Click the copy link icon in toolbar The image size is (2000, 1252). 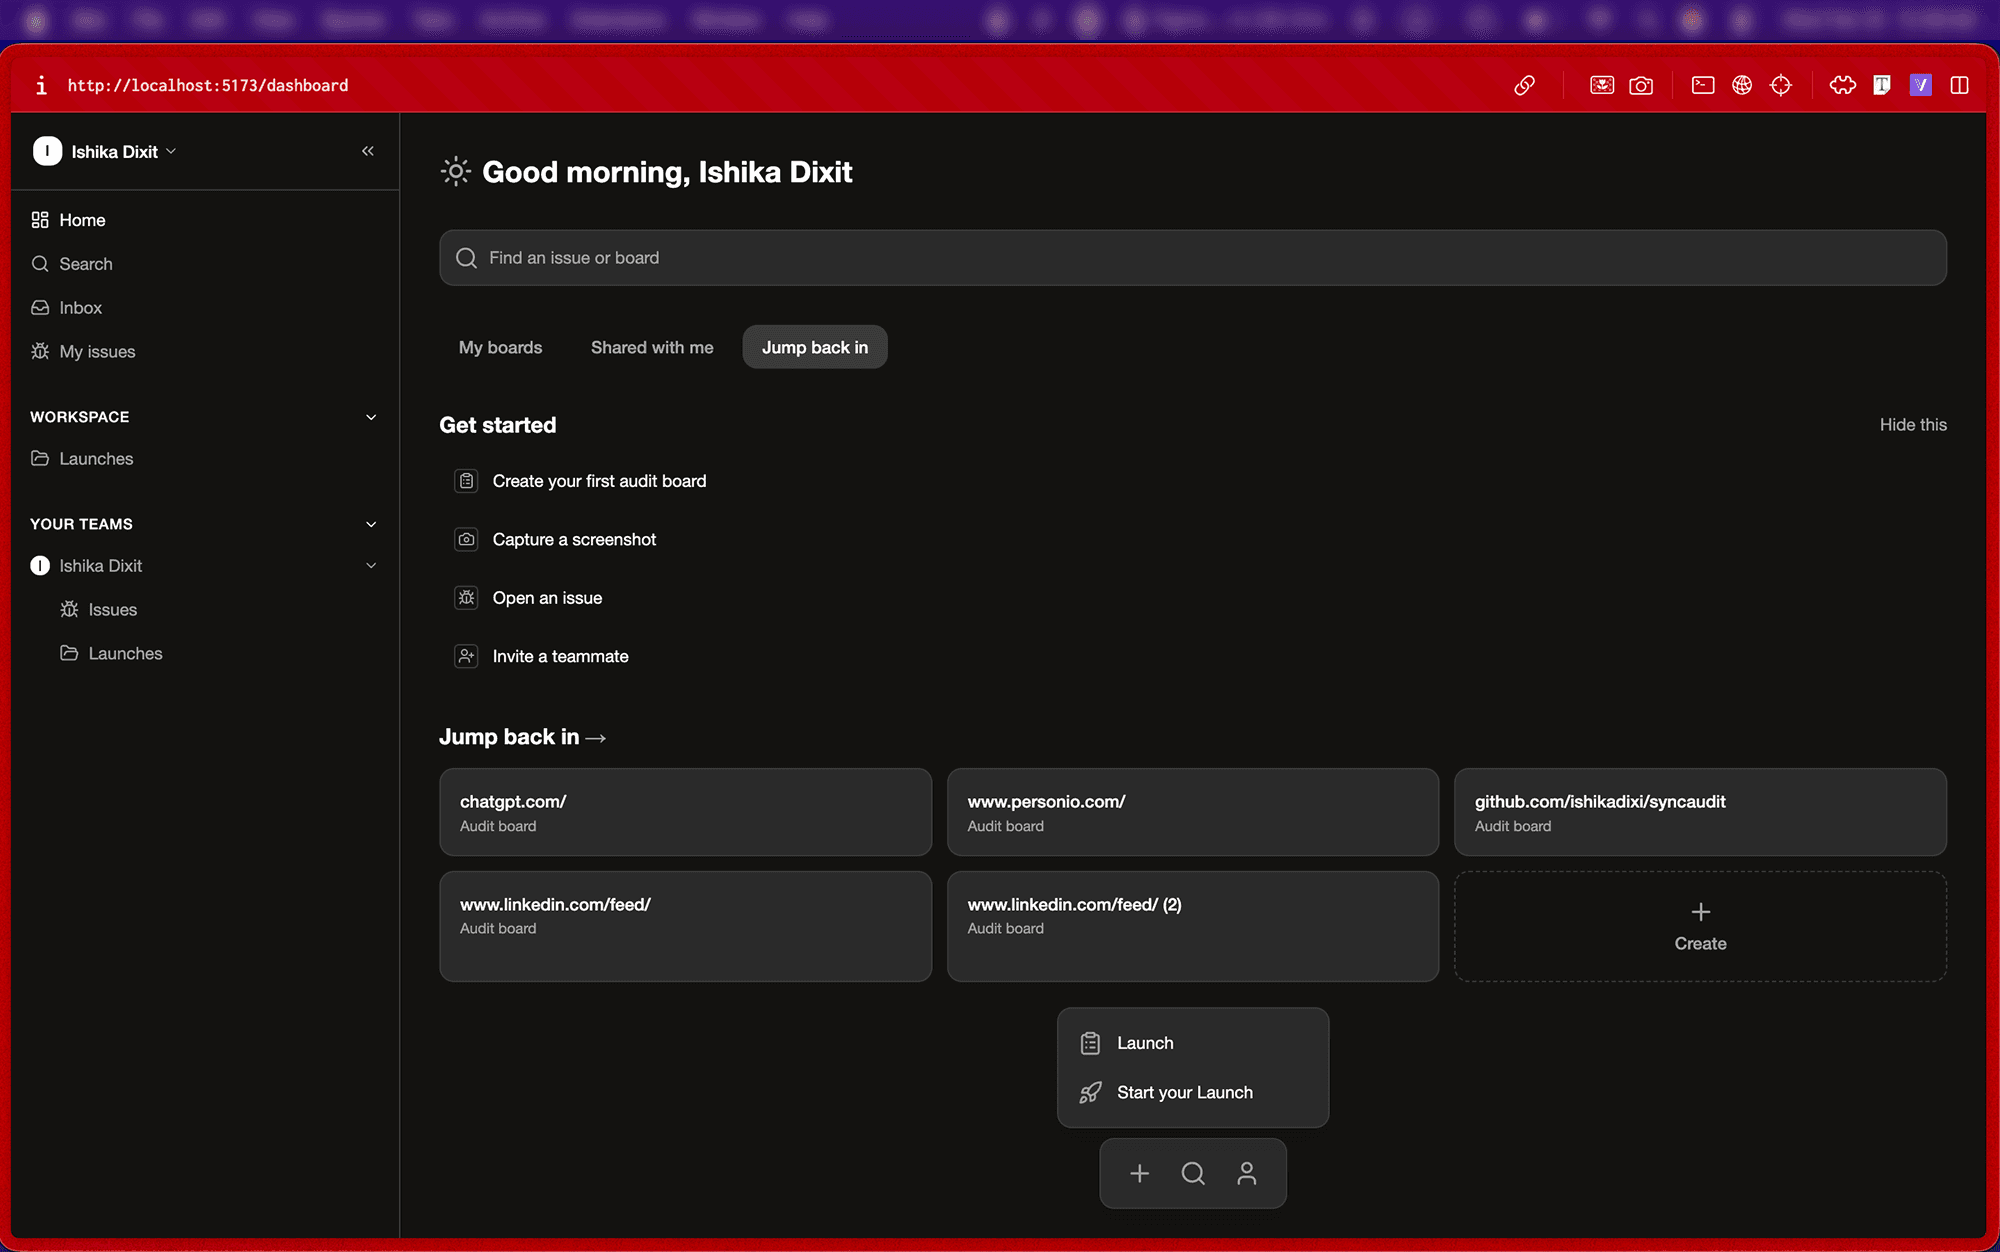click(1524, 85)
